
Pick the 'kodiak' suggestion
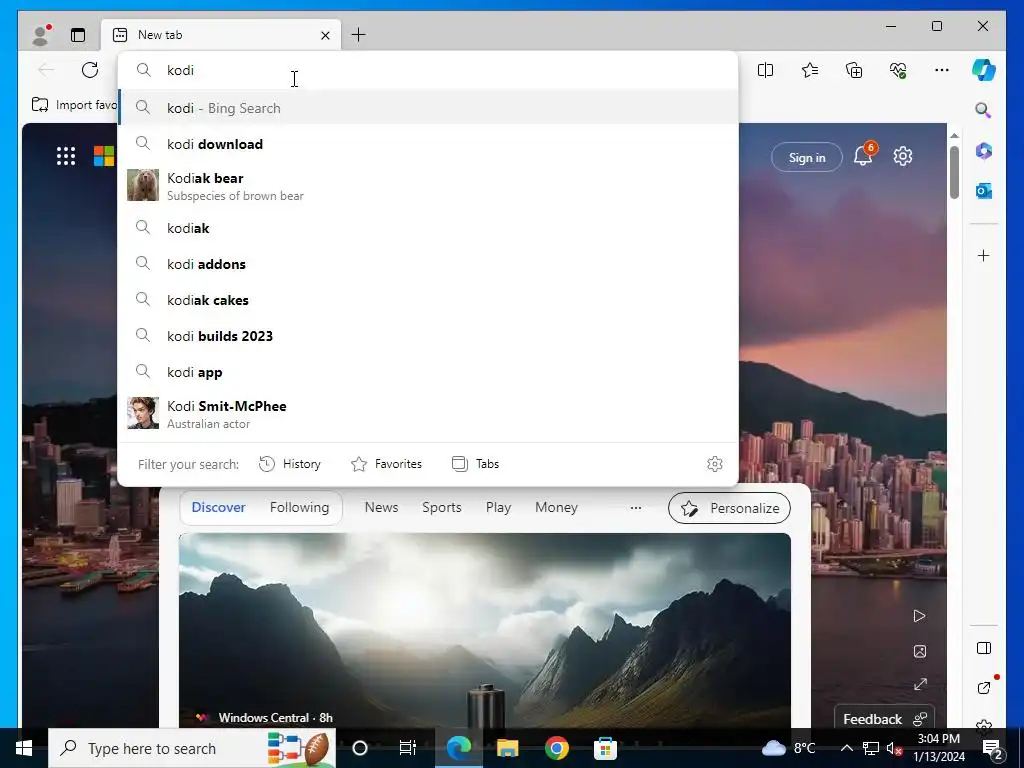(428, 228)
